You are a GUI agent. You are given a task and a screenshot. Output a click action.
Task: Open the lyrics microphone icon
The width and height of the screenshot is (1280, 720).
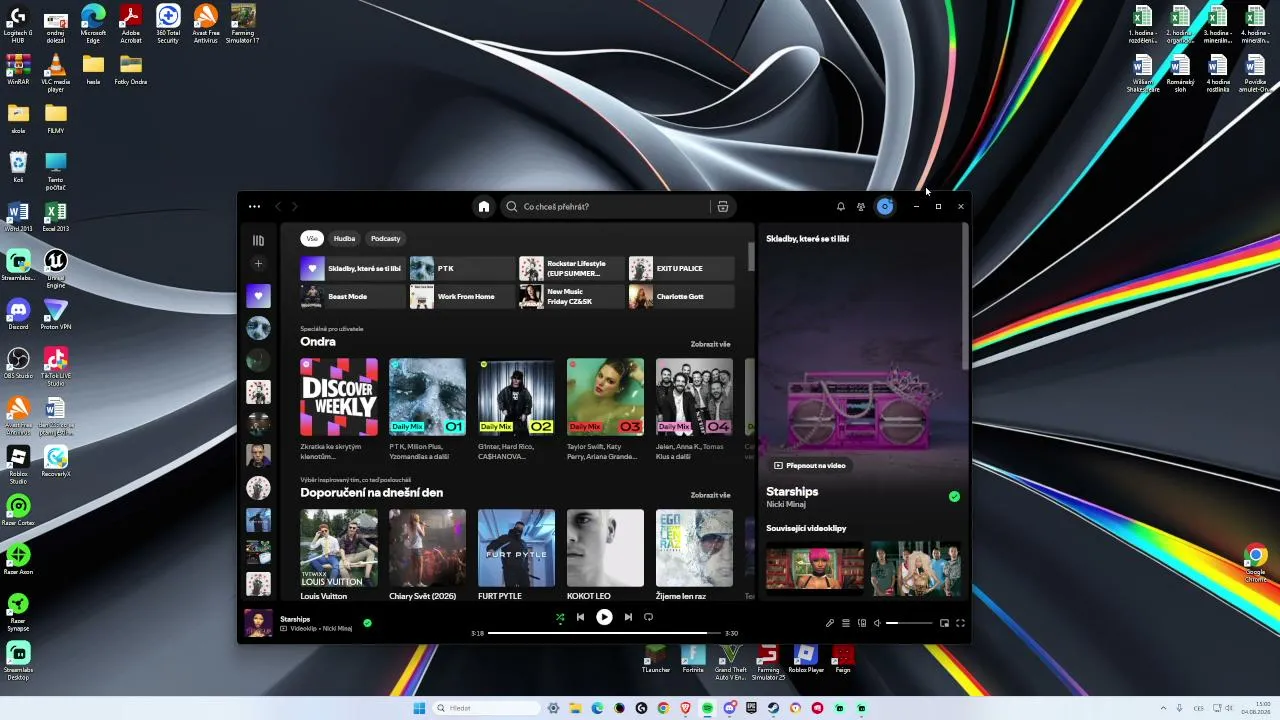click(829, 623)
